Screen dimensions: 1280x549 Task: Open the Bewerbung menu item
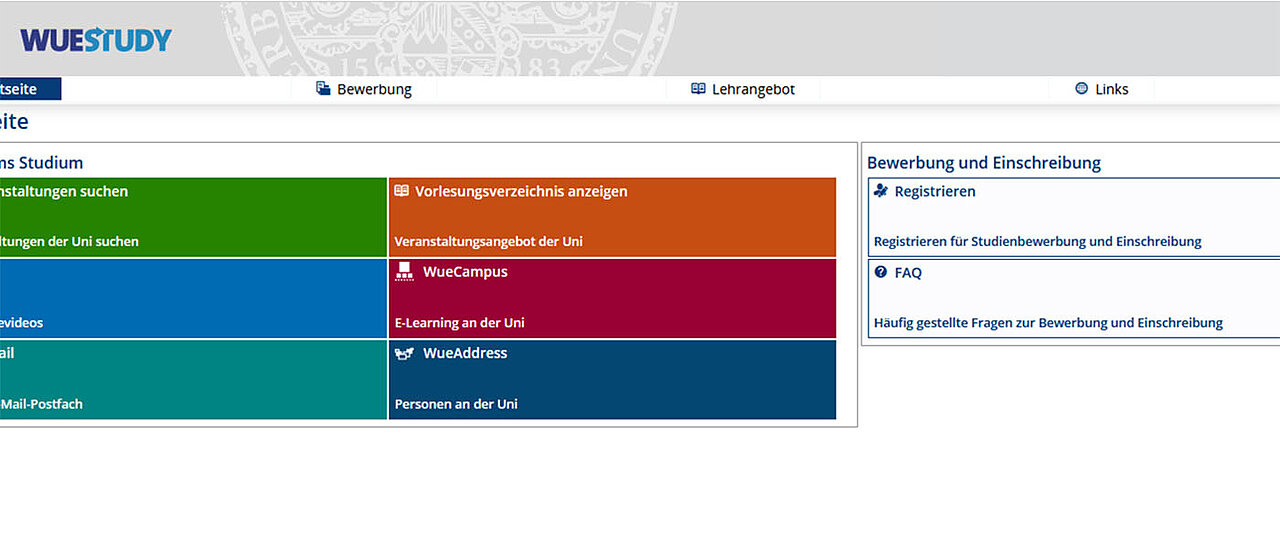point(374,89)
